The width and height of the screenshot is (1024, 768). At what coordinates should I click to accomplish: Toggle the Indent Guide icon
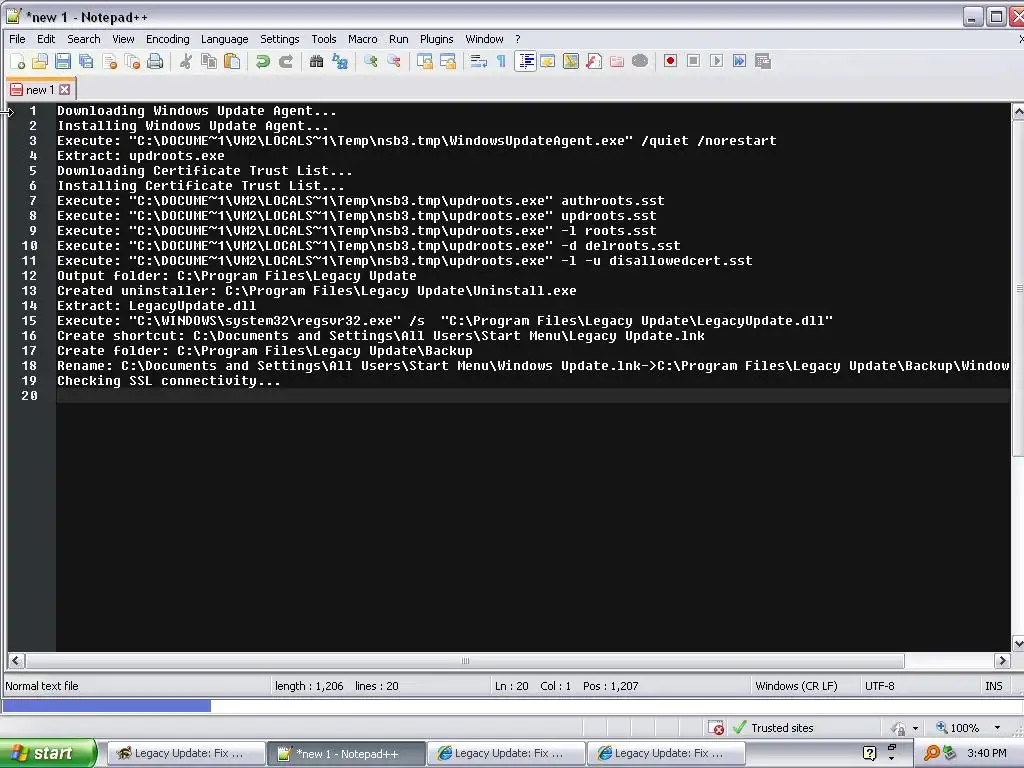pos(525,61)
